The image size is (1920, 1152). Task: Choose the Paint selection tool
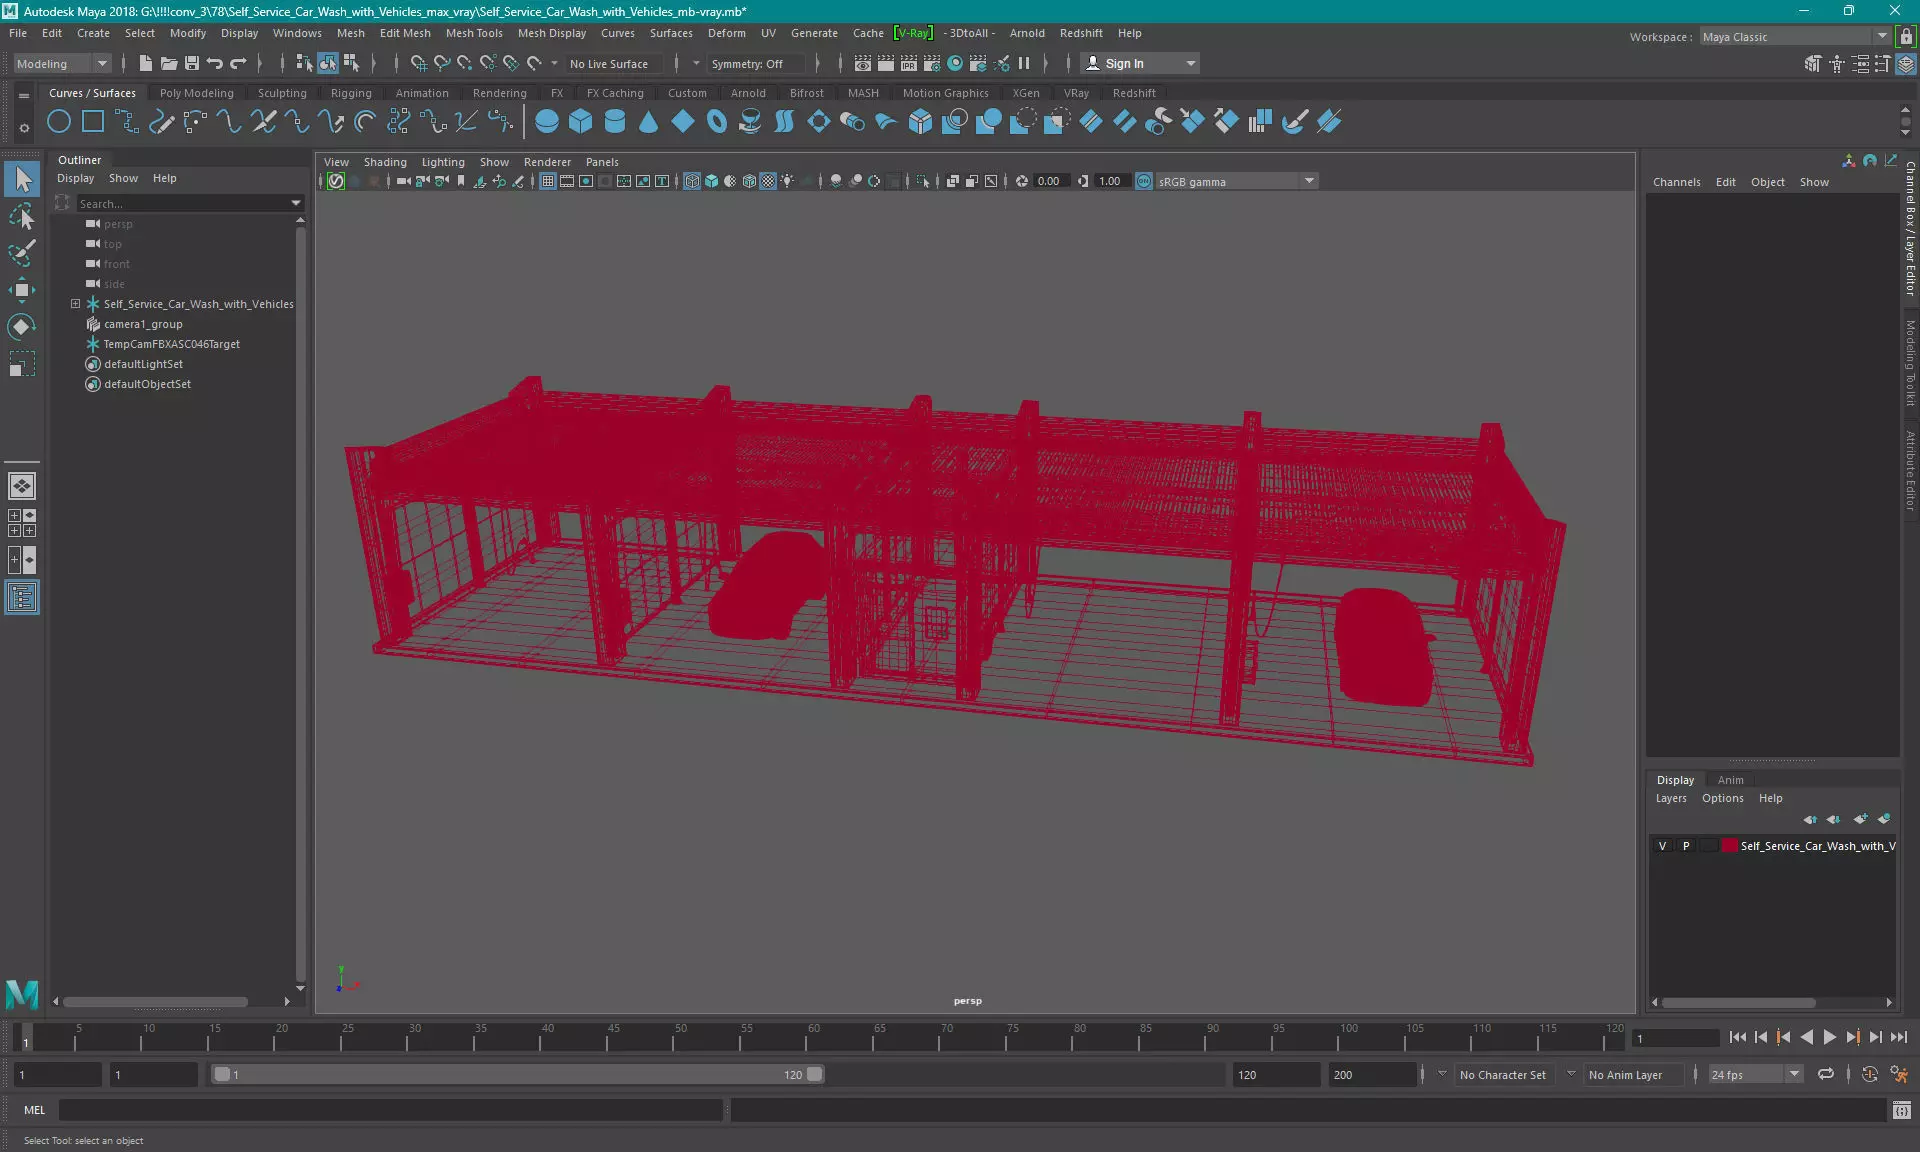pos(22,253)
